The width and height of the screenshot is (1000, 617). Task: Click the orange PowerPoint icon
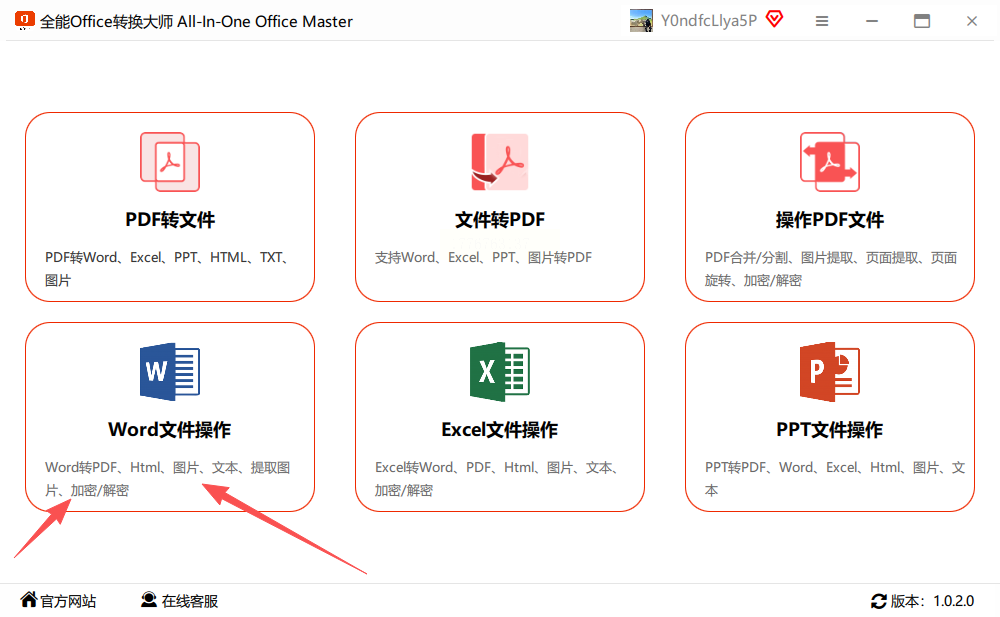point(830,371)
